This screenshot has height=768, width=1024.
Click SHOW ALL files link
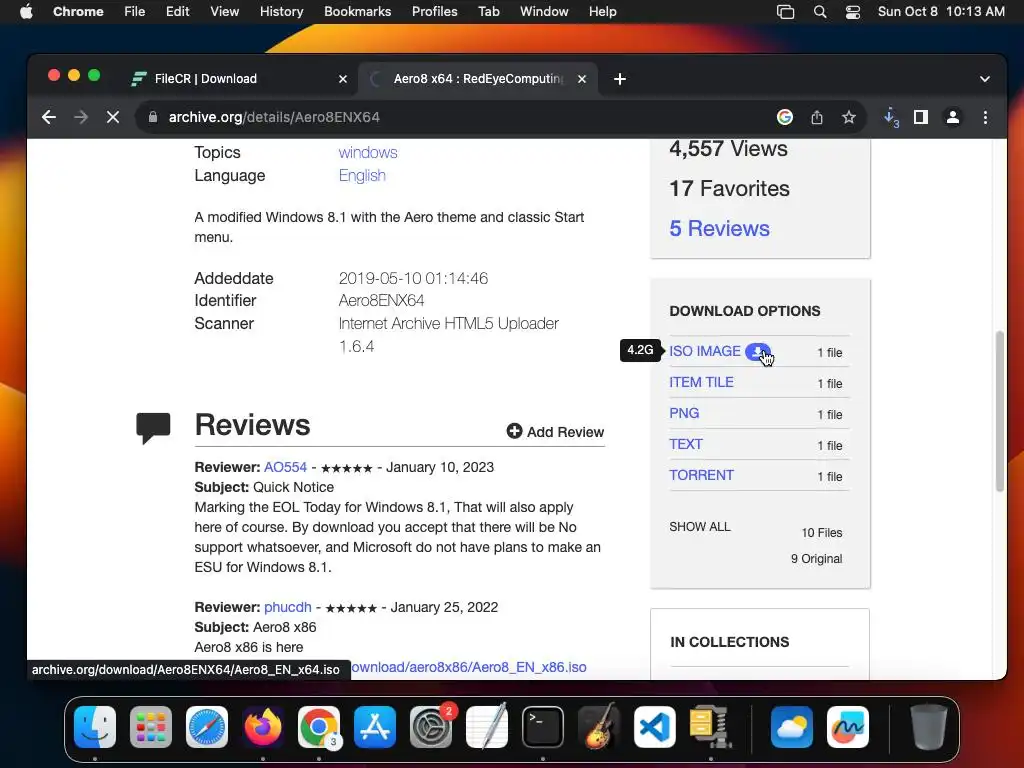[700, 527]
